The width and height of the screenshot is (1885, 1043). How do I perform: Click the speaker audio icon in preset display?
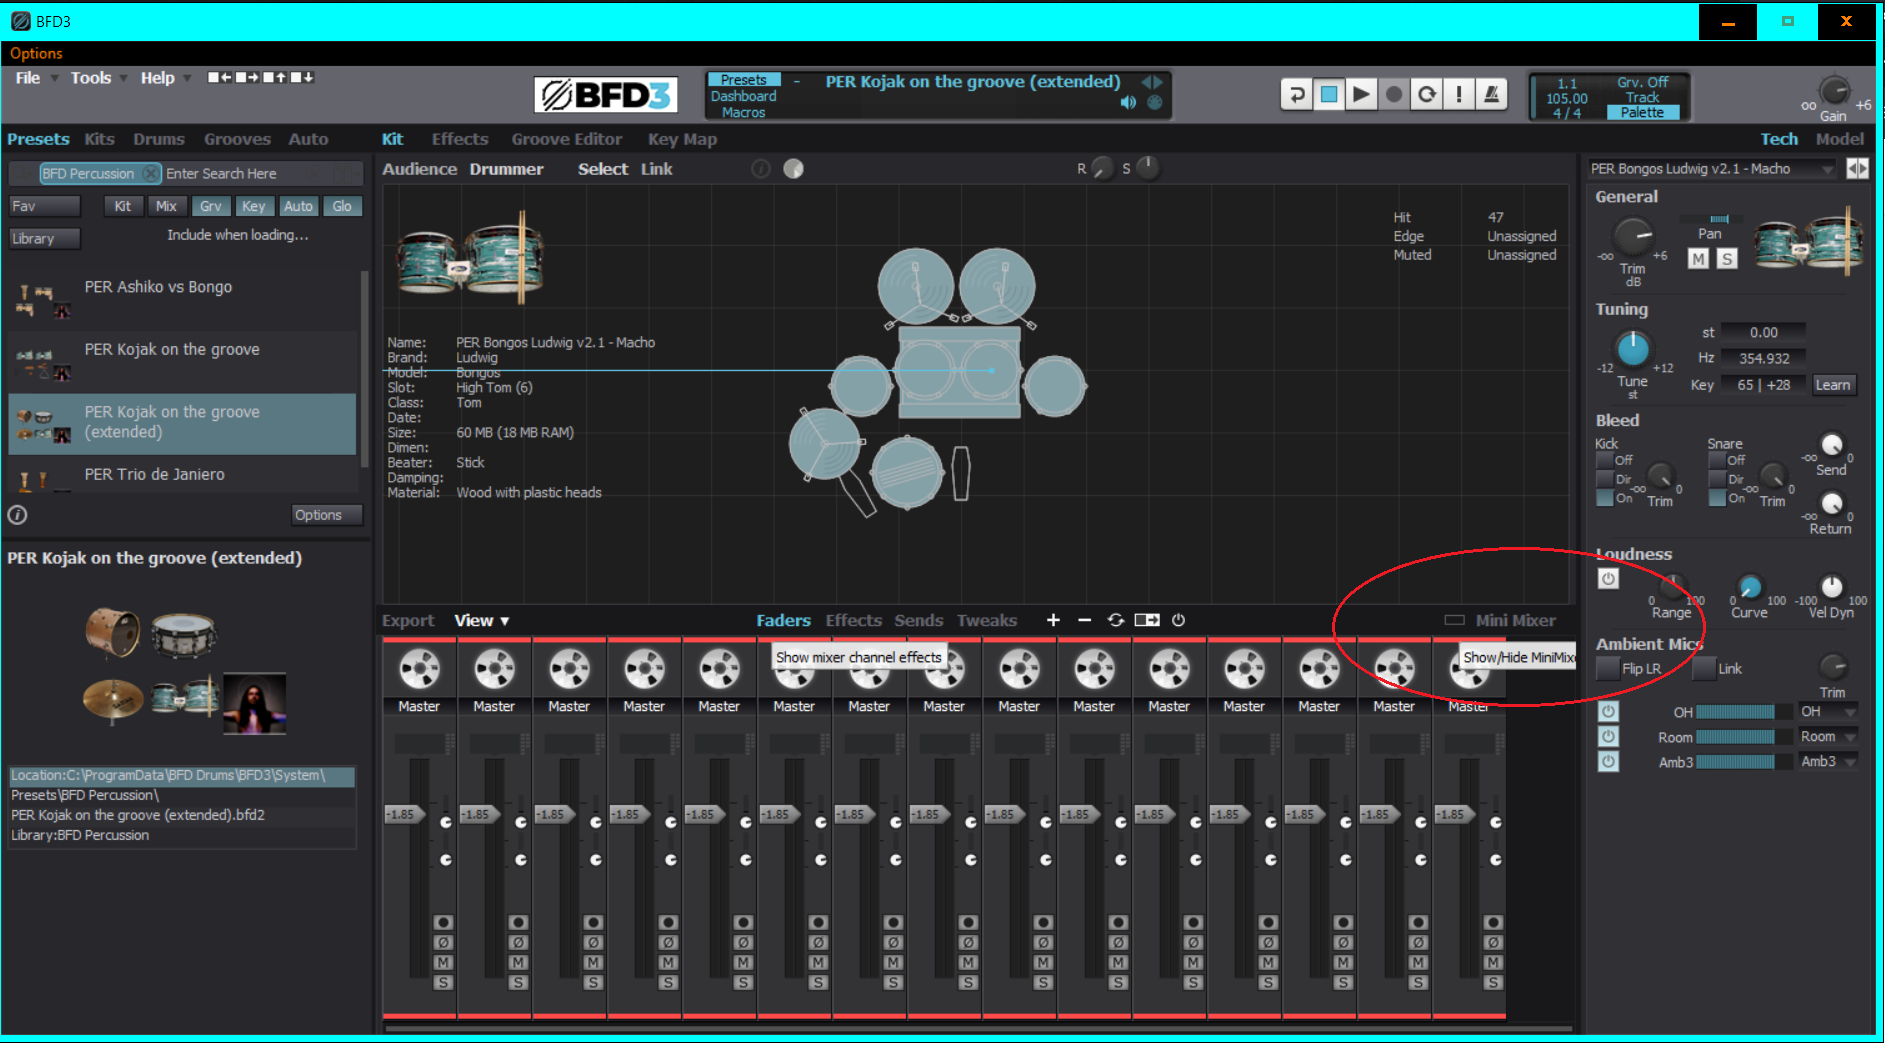tap(1129, 102)
